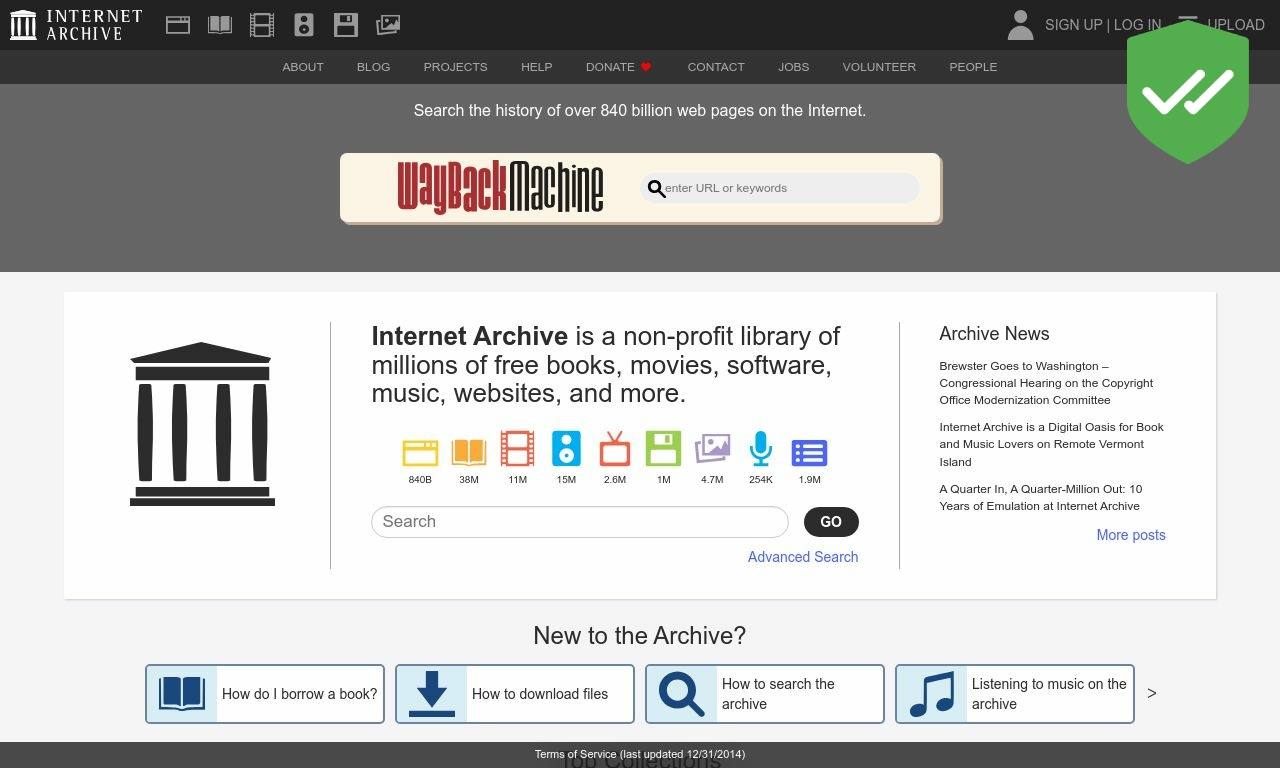Screen dimensions: 1280x768
Task: Read Brewster Goes to Washington news post
Action: point(1046,383)
